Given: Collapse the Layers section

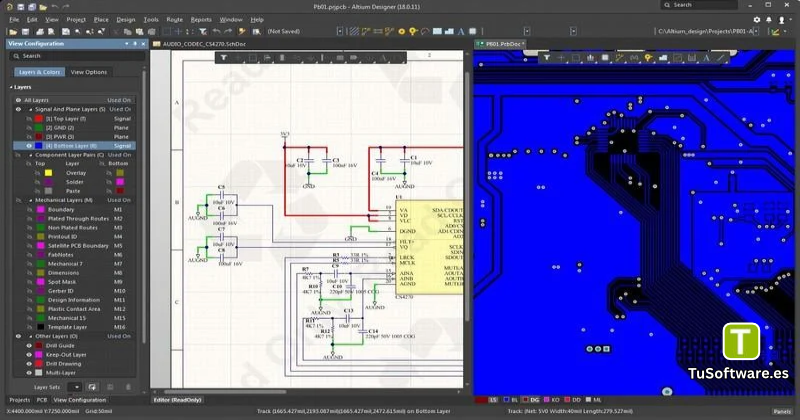Looking at the screenshot, I should pos(11,87).
